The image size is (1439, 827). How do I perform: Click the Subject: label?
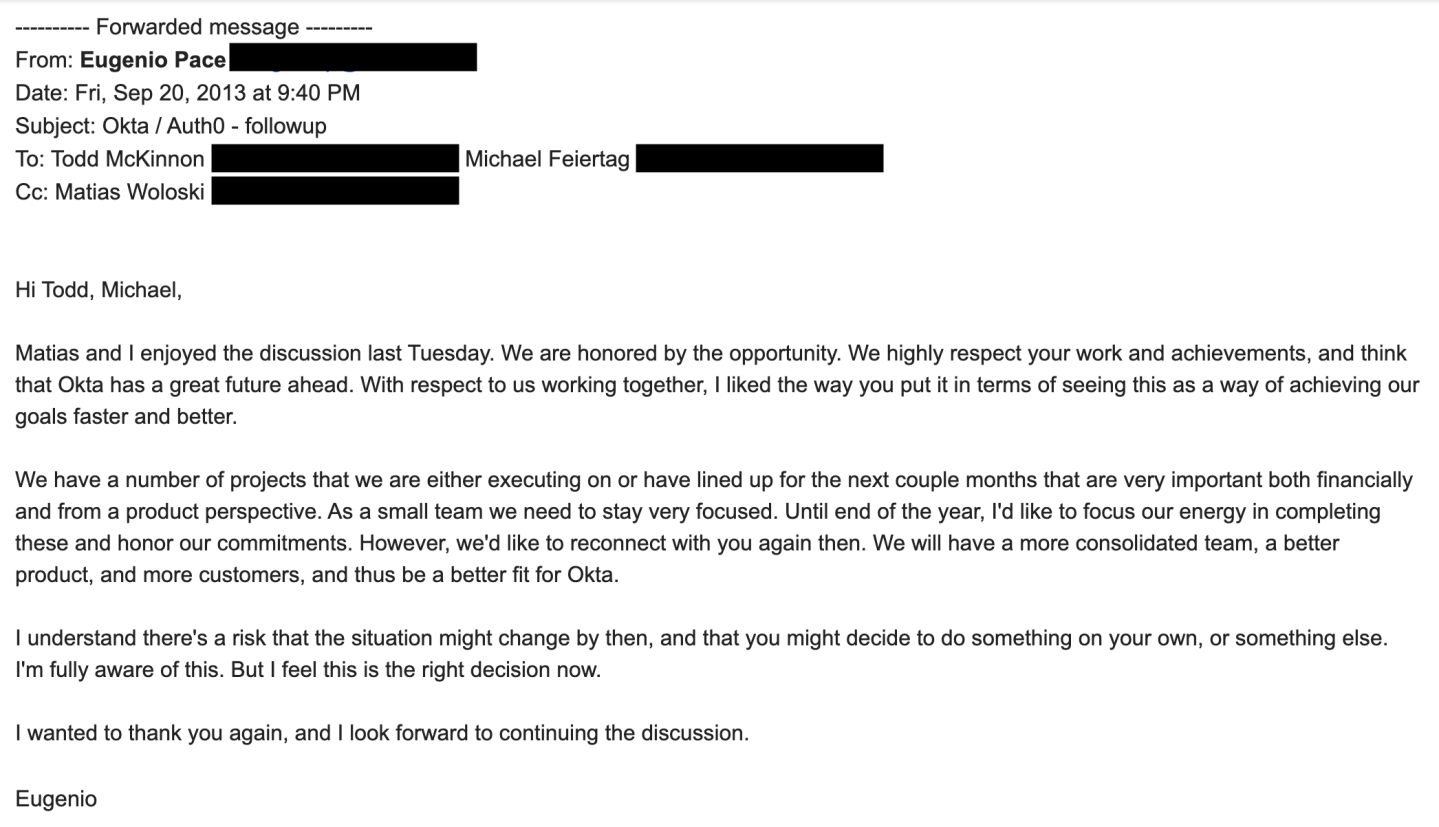[55, 126]
